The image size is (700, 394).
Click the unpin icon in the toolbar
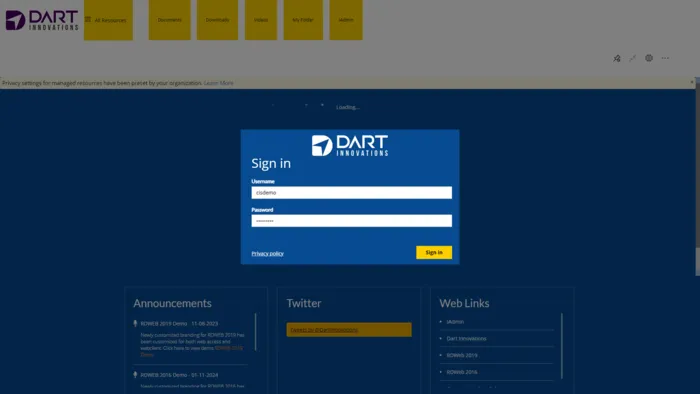pos(617,58)
